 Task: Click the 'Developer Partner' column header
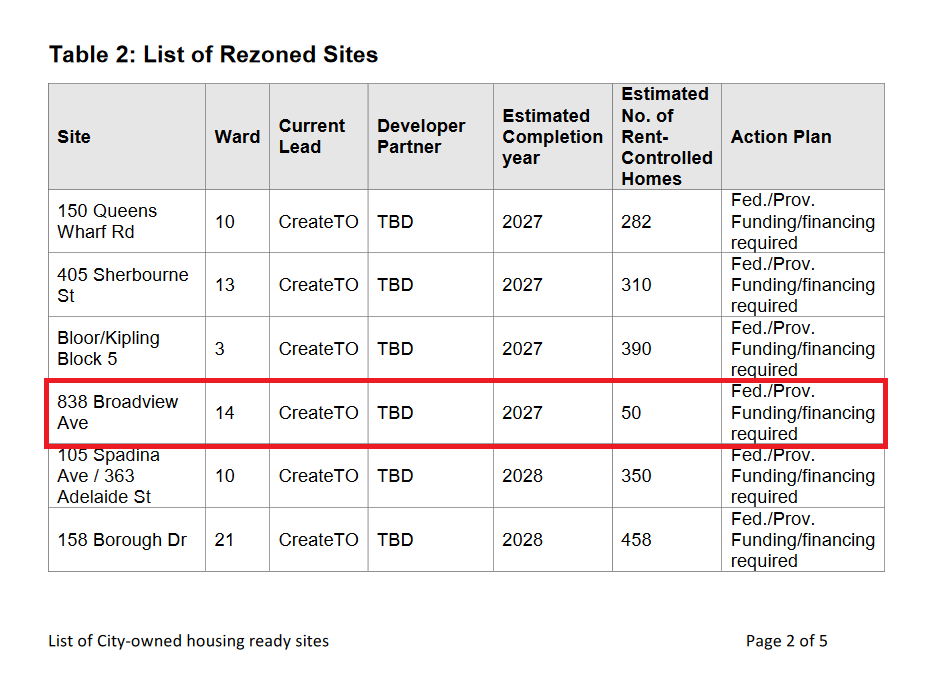(421, 137)
